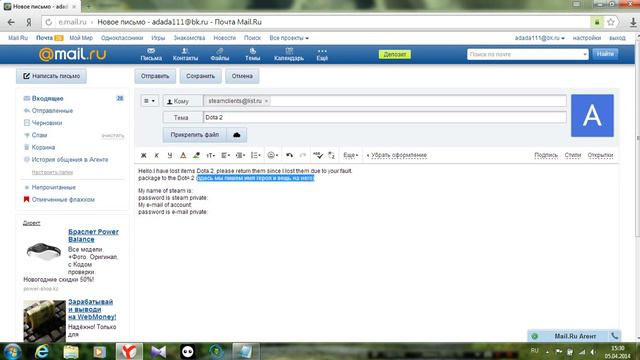Open the recipient fields options dropdown
This screenshot has width=640, height=360.
click(x=149, y=101)
